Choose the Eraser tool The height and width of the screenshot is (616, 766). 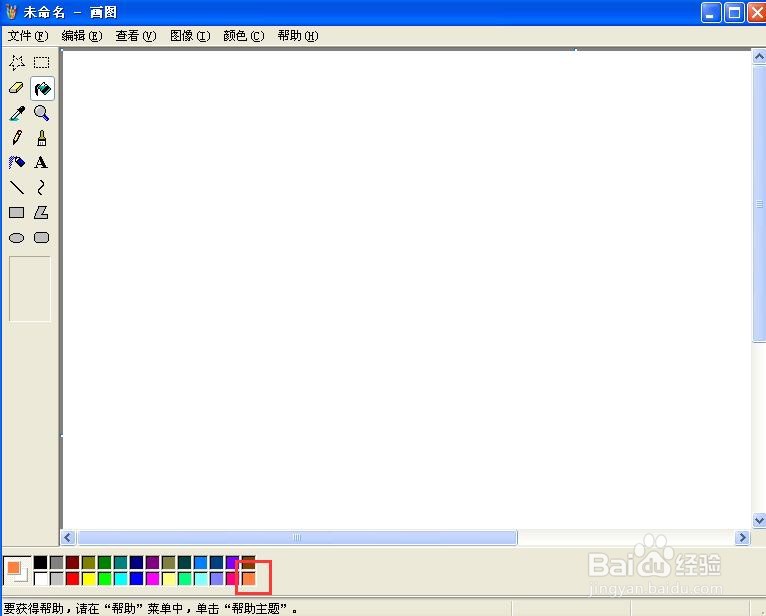pyautogui.click(x=17, y=88)
